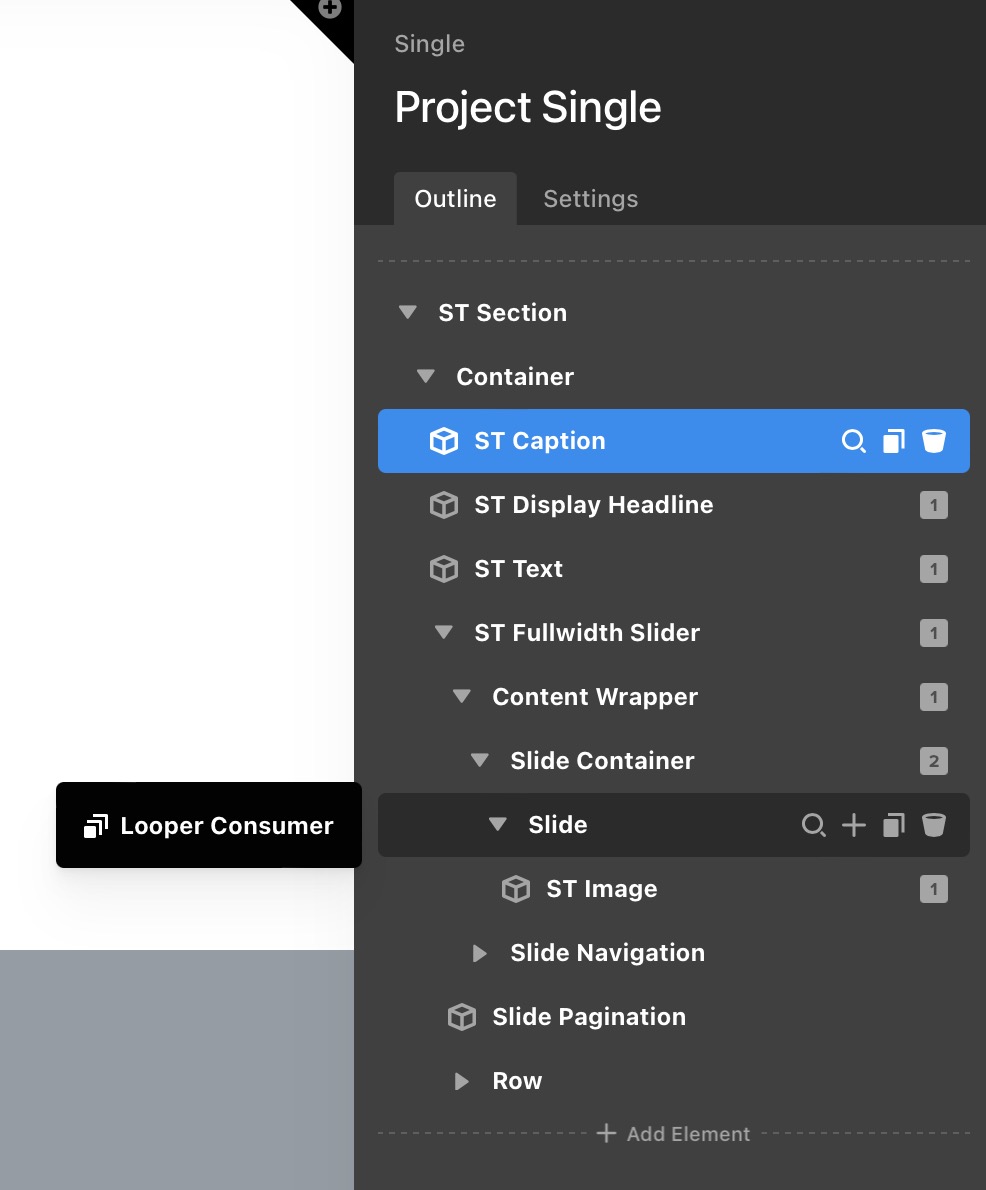Viewport: 986px width, 1190px height.
Task: Duplicate the Slide element
Action: tap(893, 825)
